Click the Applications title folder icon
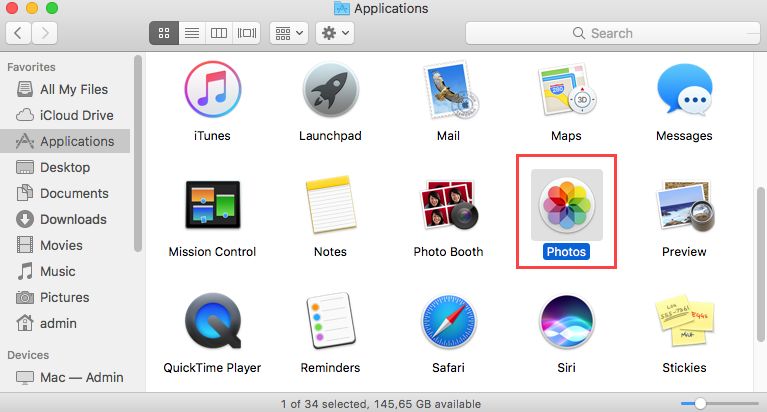This screenshot has height=412, width=767. [341, 8]
